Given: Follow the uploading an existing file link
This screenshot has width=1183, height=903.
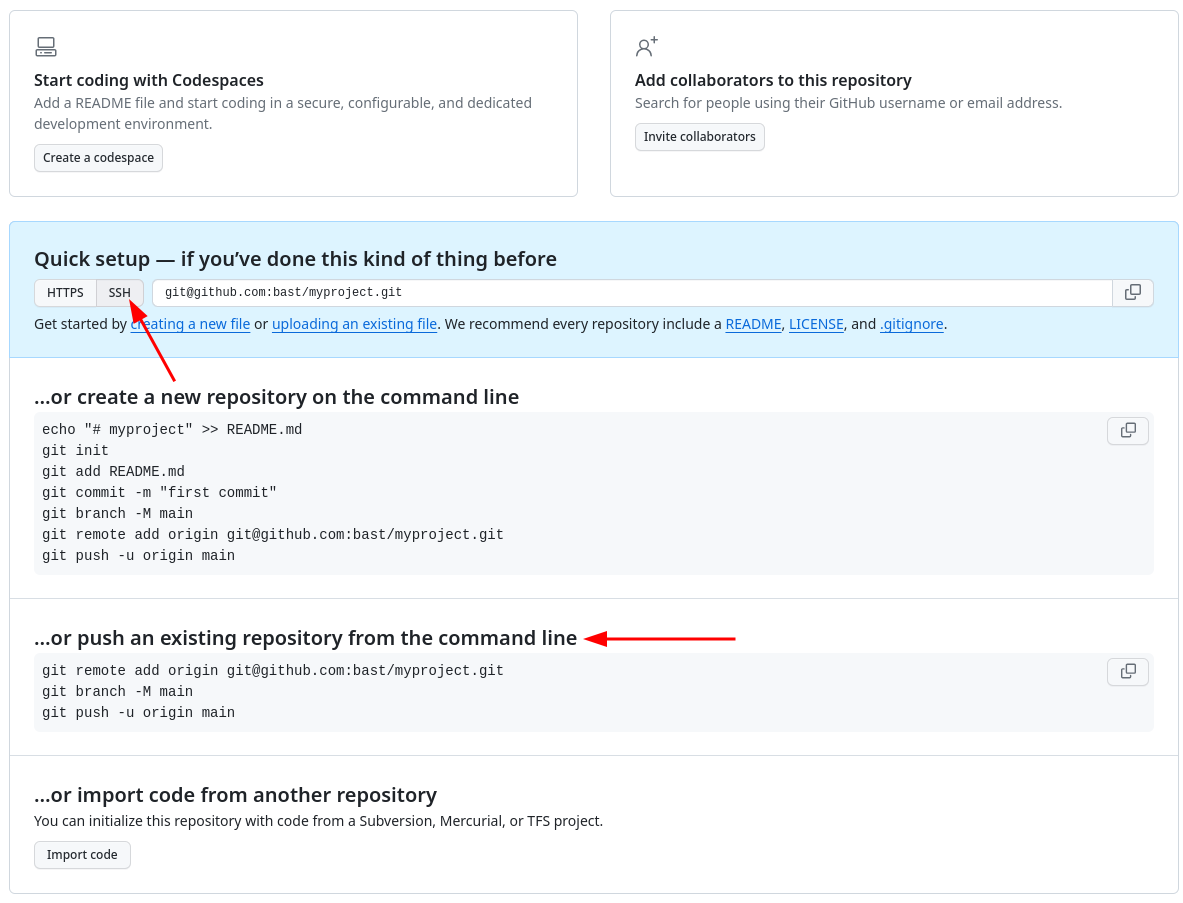Looking at the screenshot, I should (354, 324).
